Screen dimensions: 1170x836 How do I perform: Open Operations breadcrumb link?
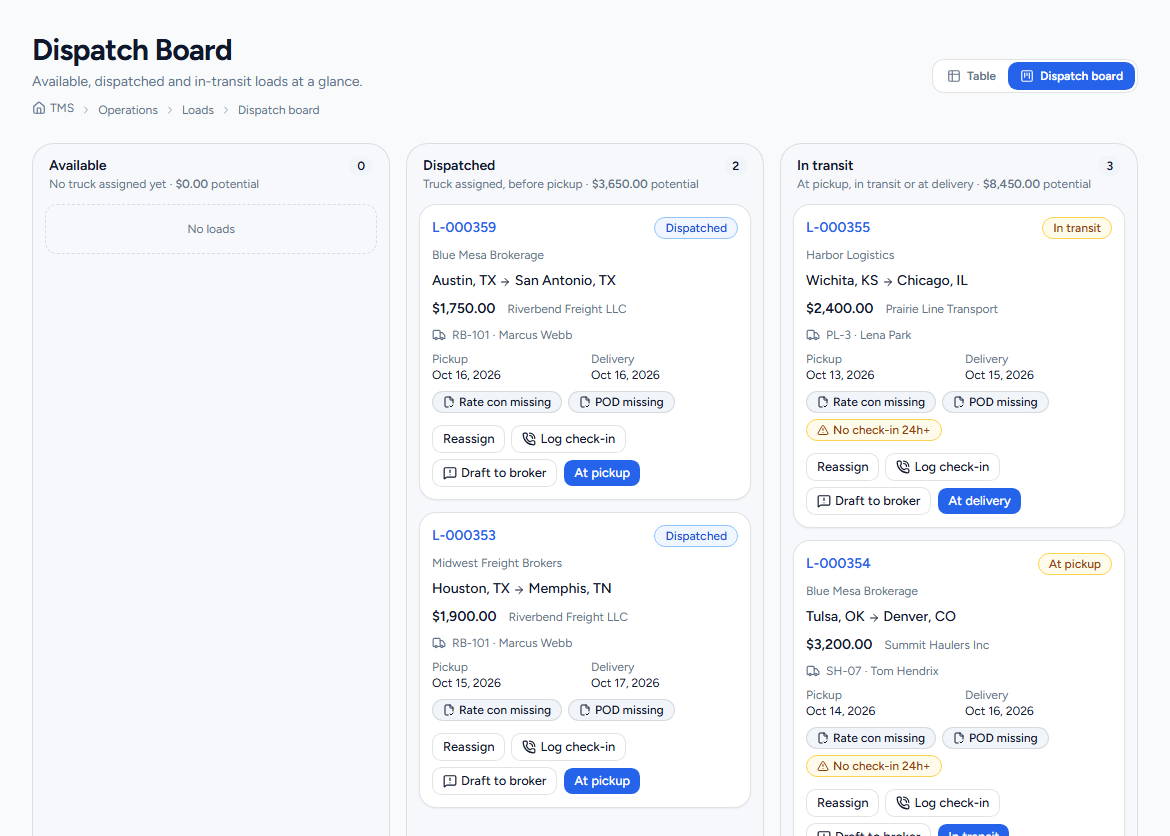pyautogui.click(x=128, y=110)
